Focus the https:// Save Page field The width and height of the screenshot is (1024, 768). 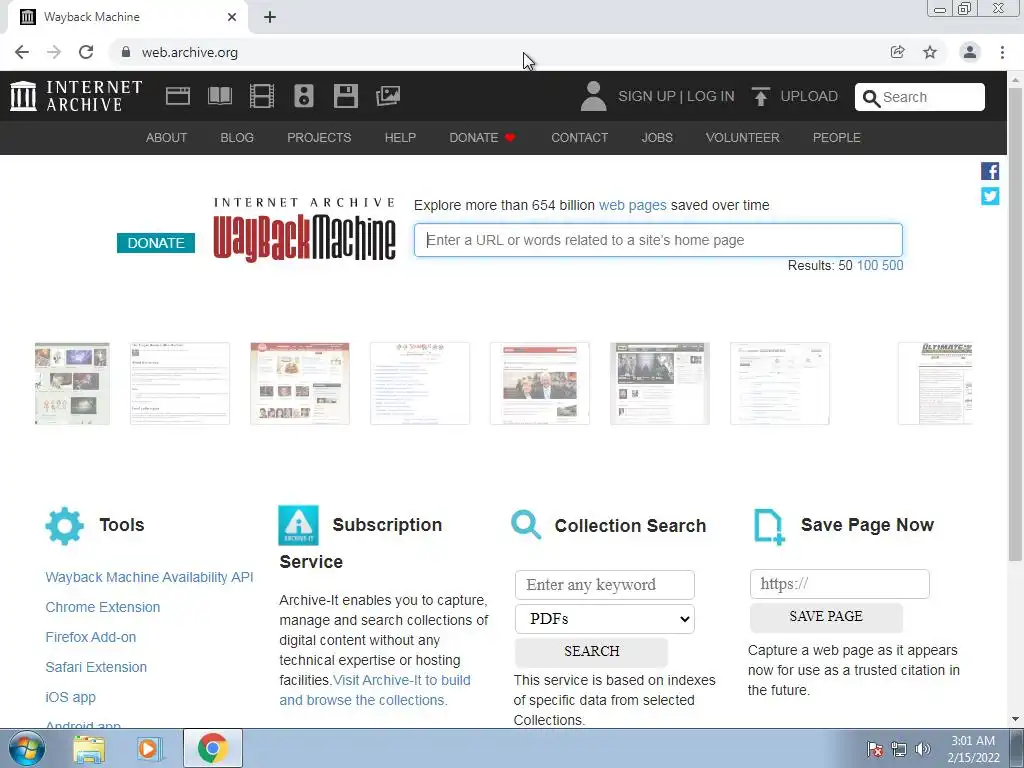tap(840, 584)
